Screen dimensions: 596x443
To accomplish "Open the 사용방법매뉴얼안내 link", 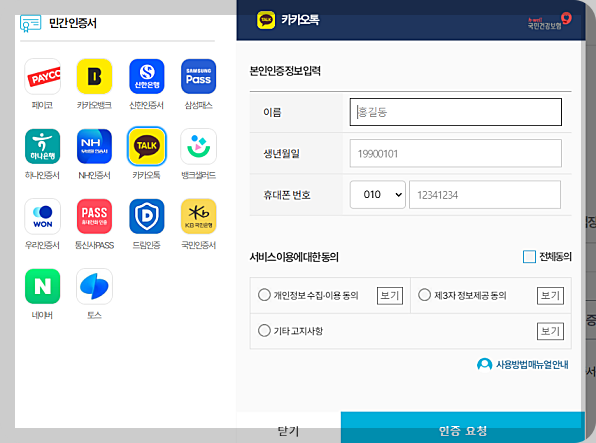I will 532,365.
